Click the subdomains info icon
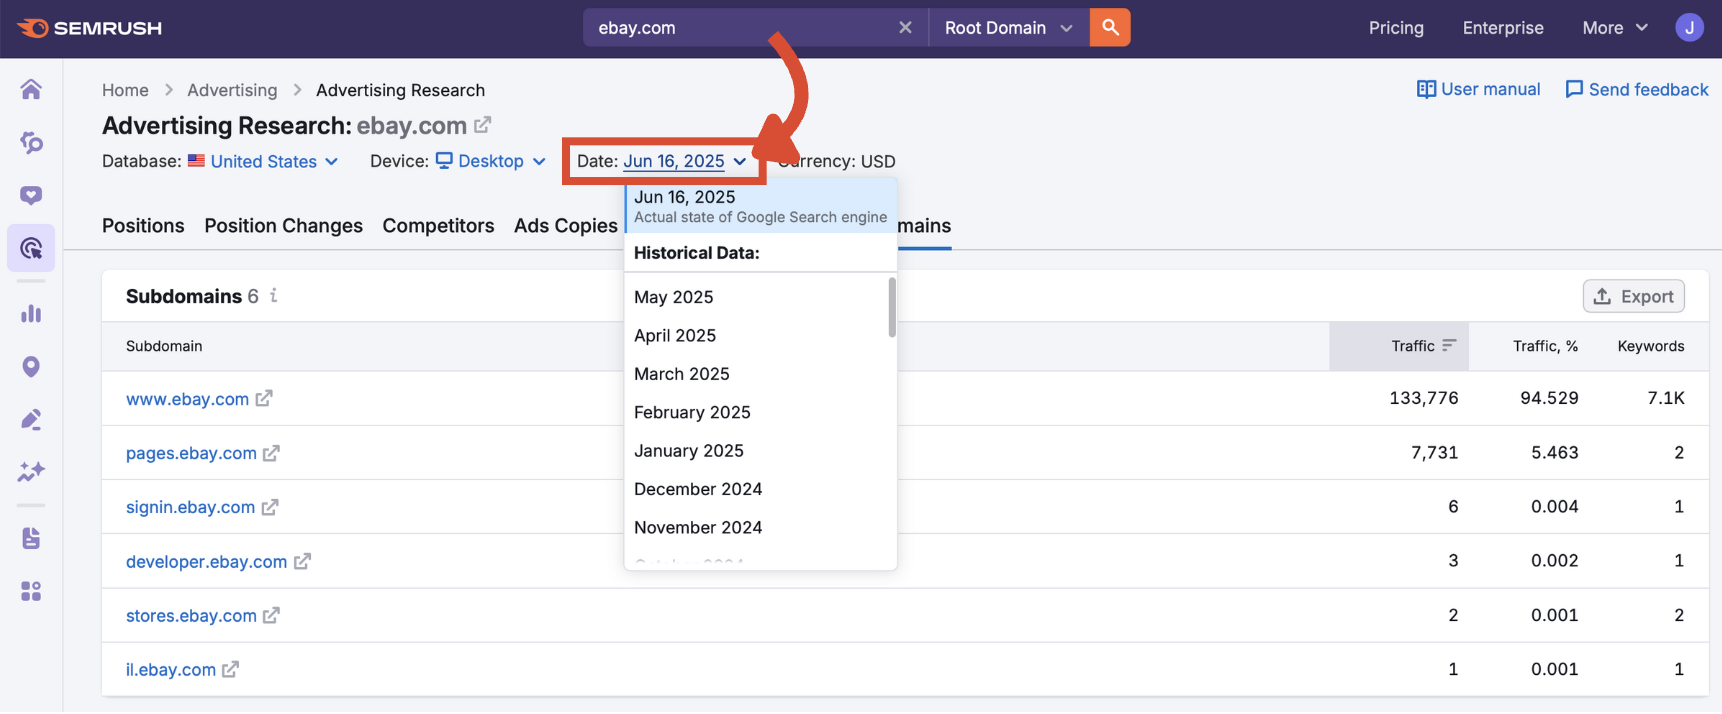 pos(274,296)
